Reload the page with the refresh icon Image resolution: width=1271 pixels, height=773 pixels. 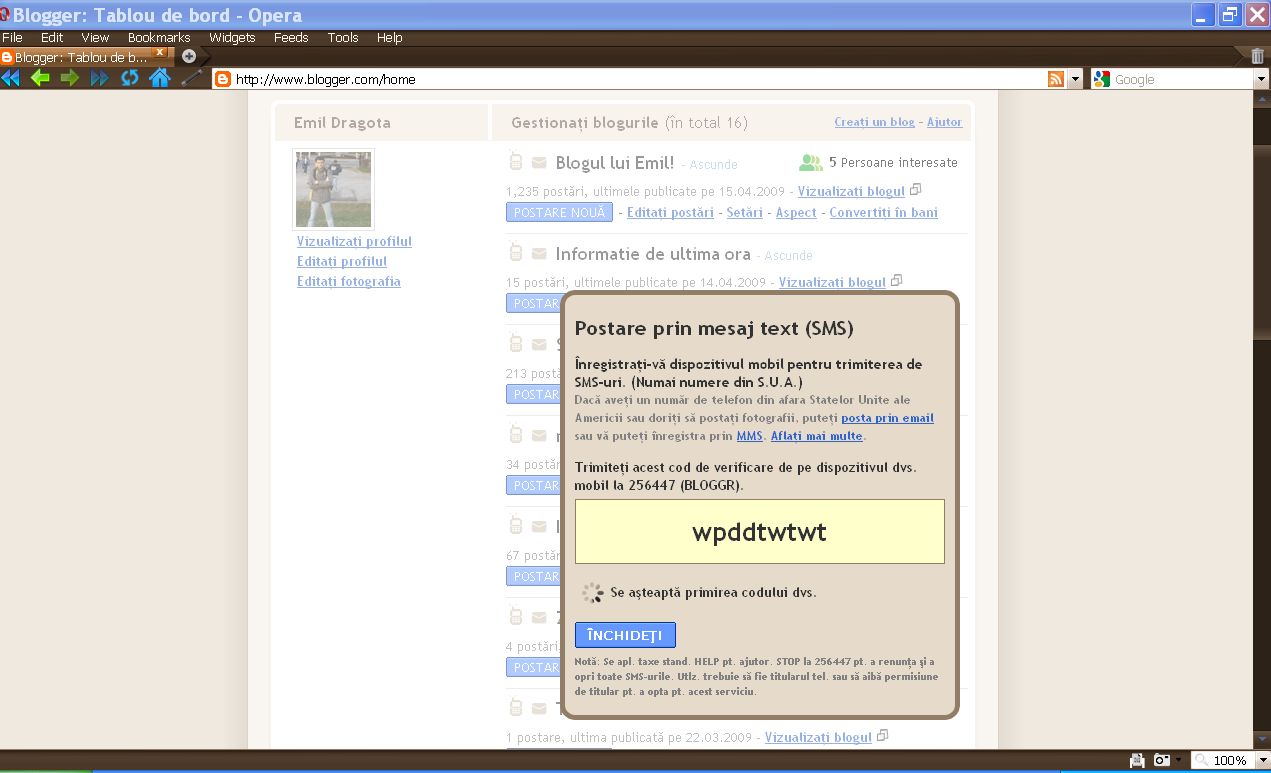click(129, 78)
